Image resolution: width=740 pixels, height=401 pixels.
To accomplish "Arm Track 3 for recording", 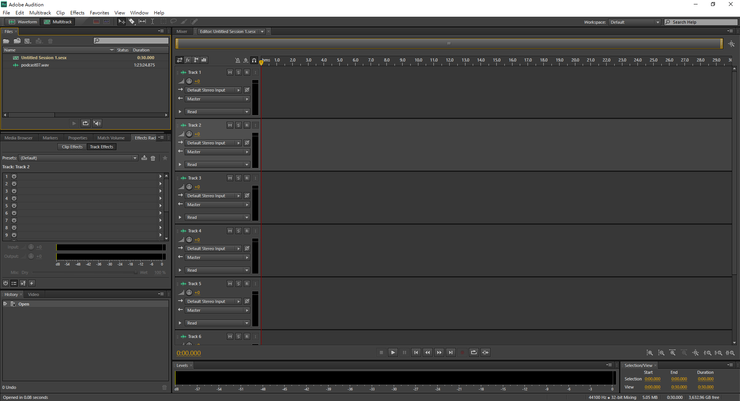I will (247, 178).
